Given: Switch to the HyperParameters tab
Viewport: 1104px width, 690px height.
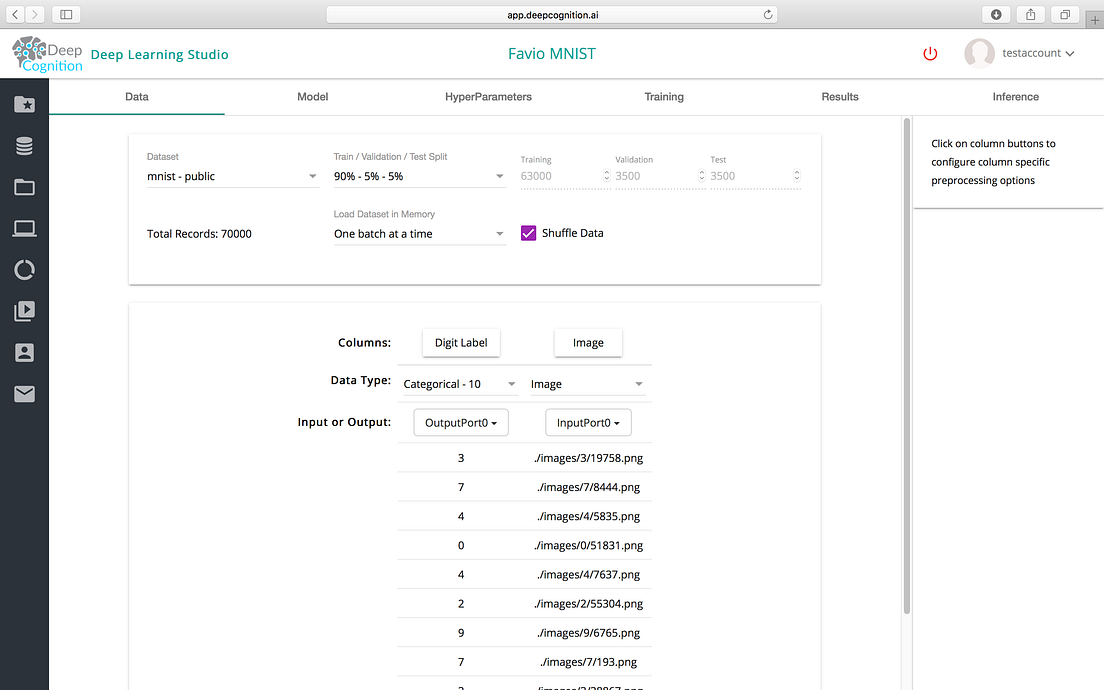Looking at the screenshot, I should pos(488,96).
